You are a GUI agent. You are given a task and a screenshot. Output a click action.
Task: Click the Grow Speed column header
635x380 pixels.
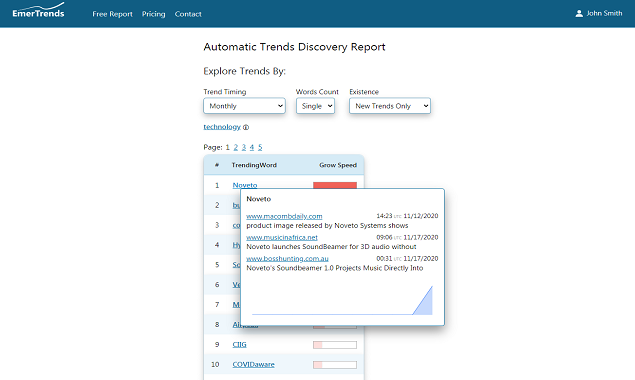pos(338,165)
